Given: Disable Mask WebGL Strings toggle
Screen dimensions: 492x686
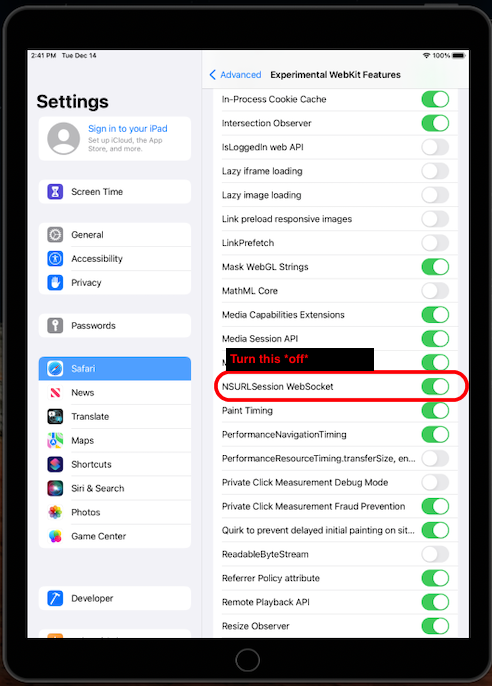Looking at the screenshot, I should (x=435, y=266).
